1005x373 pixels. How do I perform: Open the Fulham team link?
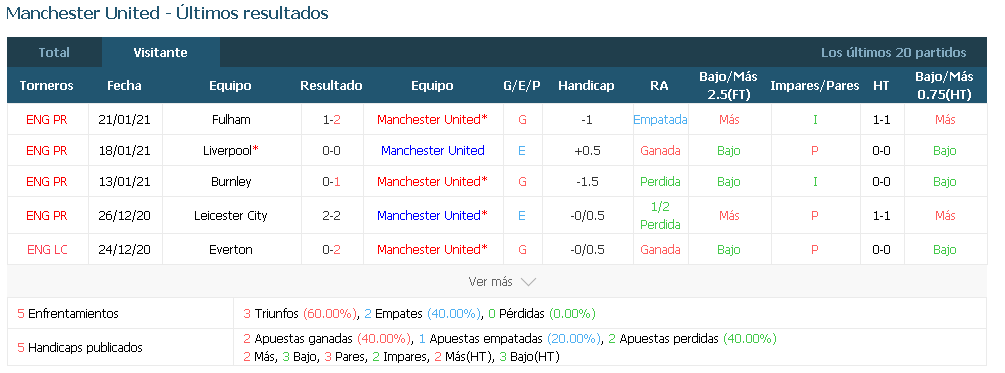tap(231, 119)
